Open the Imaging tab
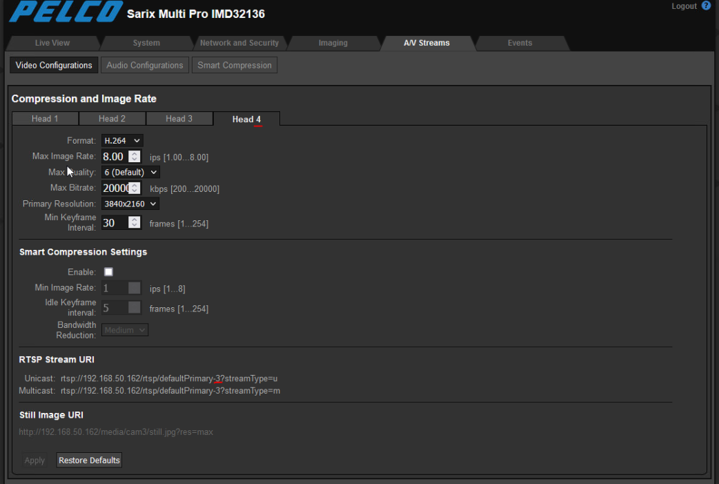This screenshot has height=484, width=719. click(x=333, y=43)
